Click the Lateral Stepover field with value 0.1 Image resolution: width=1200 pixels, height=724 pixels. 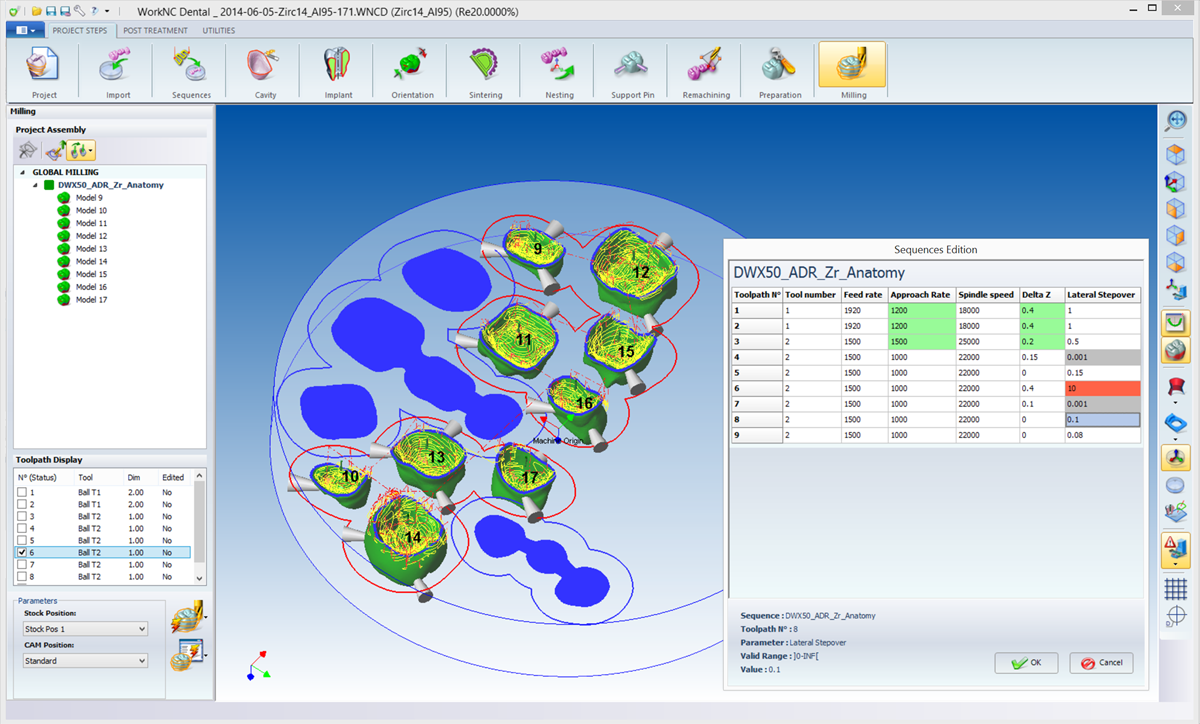pos(1102,420)
